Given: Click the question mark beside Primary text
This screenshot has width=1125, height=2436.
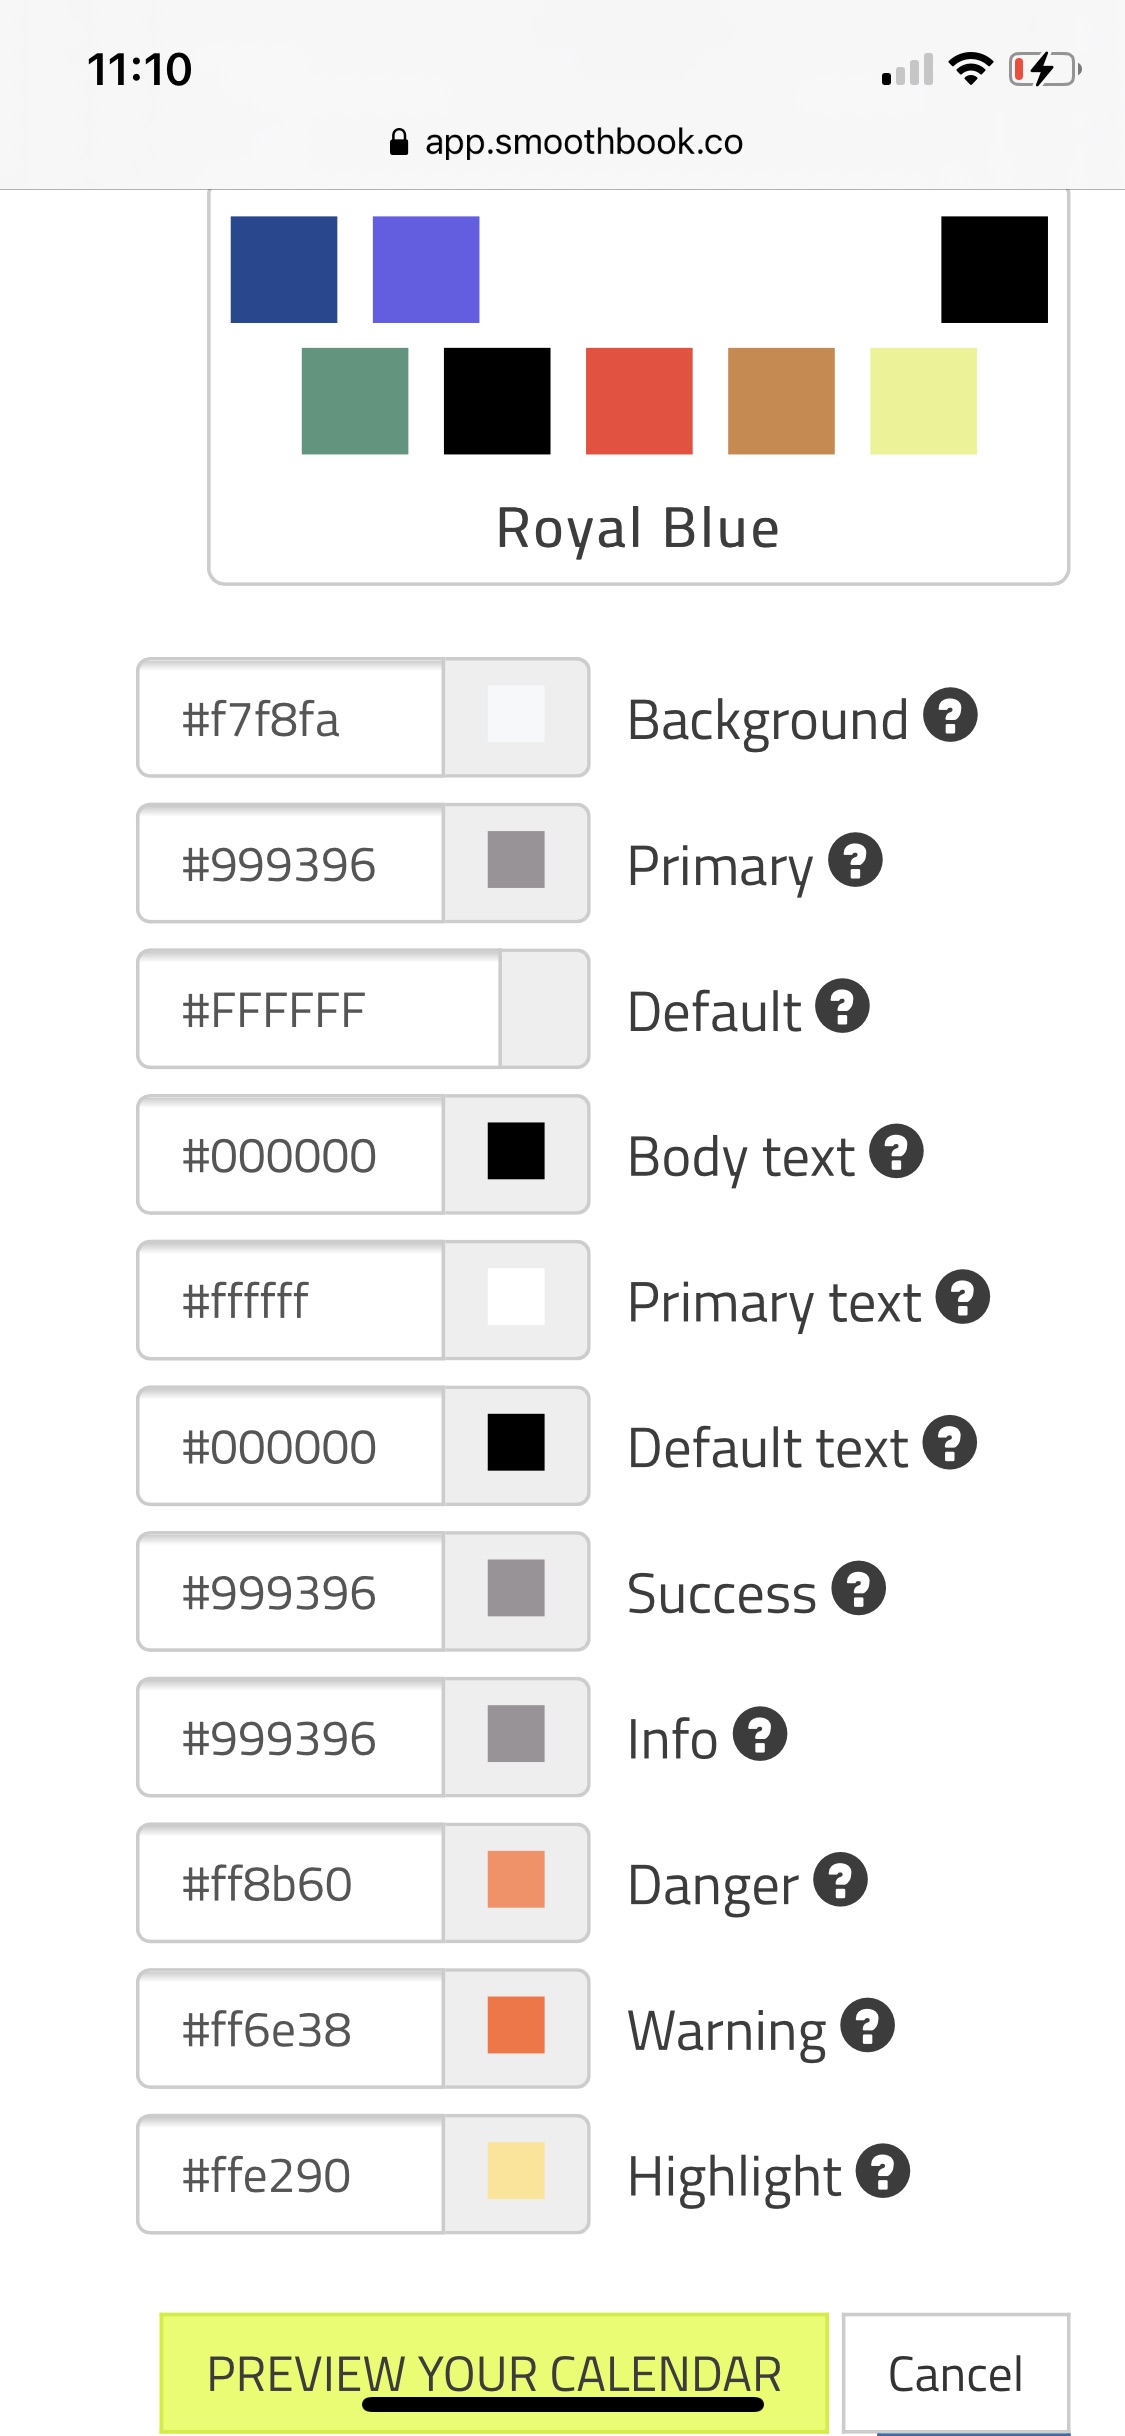Looking at the screenshot, I should click(962, 1297).
